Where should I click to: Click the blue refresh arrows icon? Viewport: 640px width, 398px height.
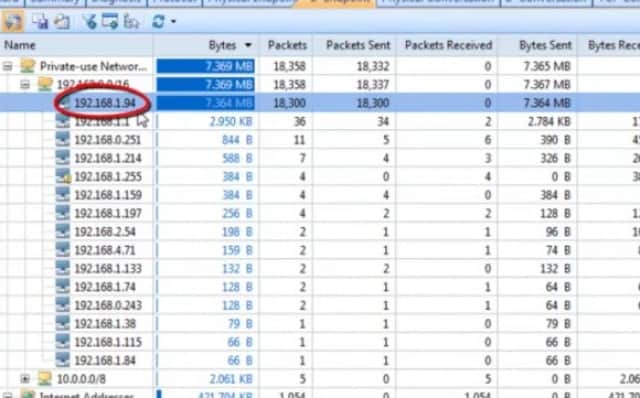(x=158, y=21)
